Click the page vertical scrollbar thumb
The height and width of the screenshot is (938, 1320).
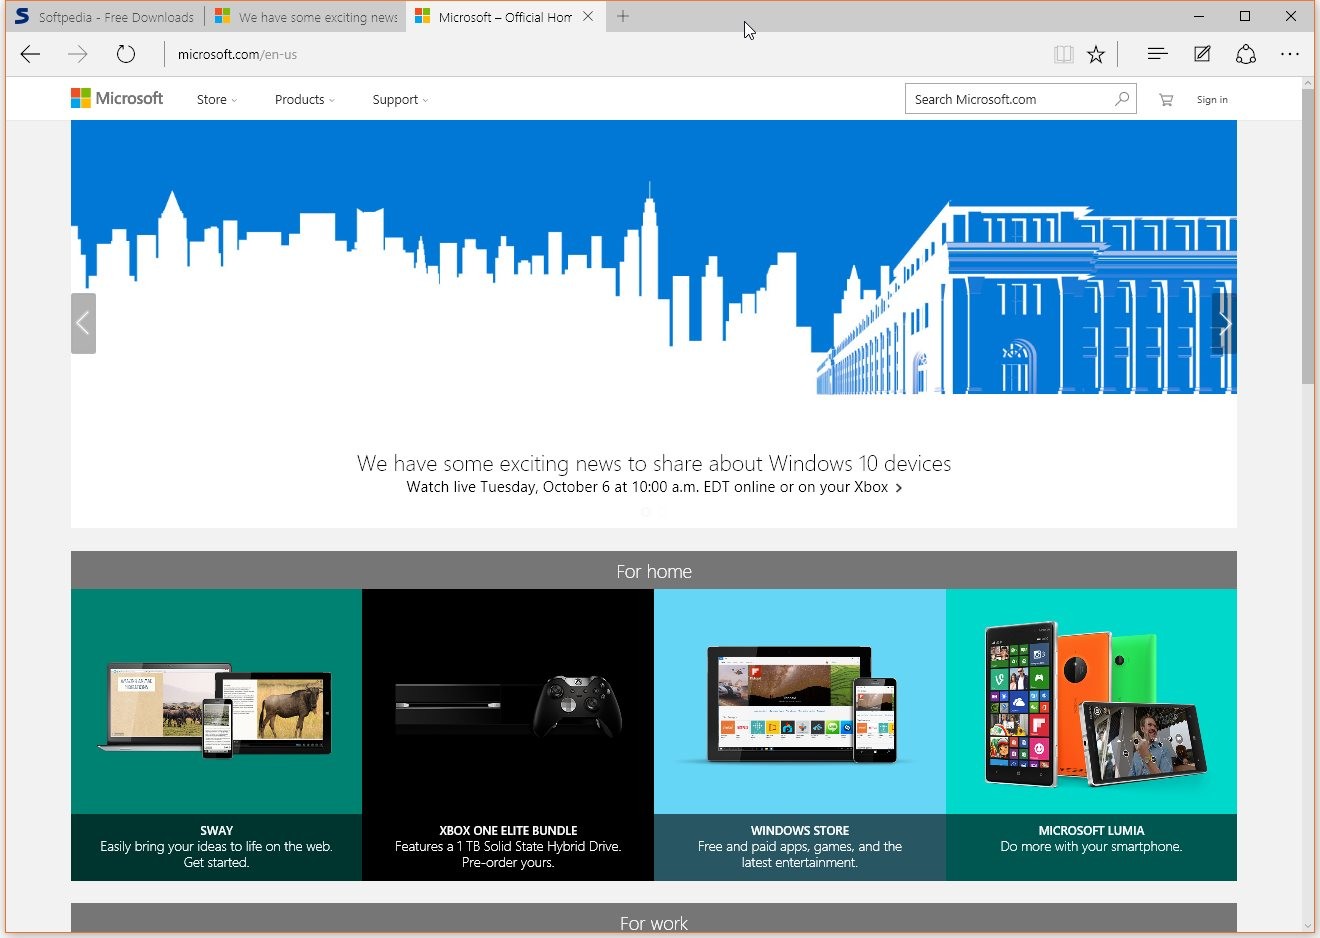point(1308,237)
